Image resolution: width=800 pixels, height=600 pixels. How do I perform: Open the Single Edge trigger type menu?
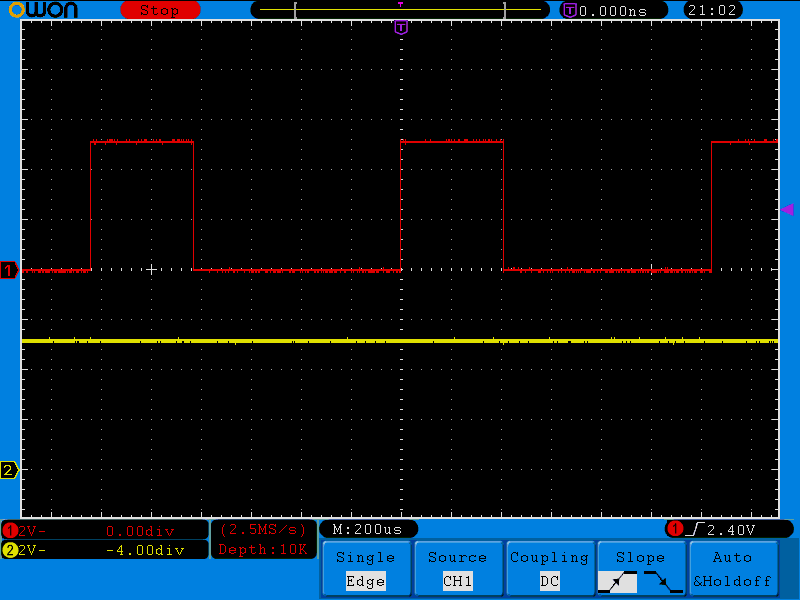[366, 569]
